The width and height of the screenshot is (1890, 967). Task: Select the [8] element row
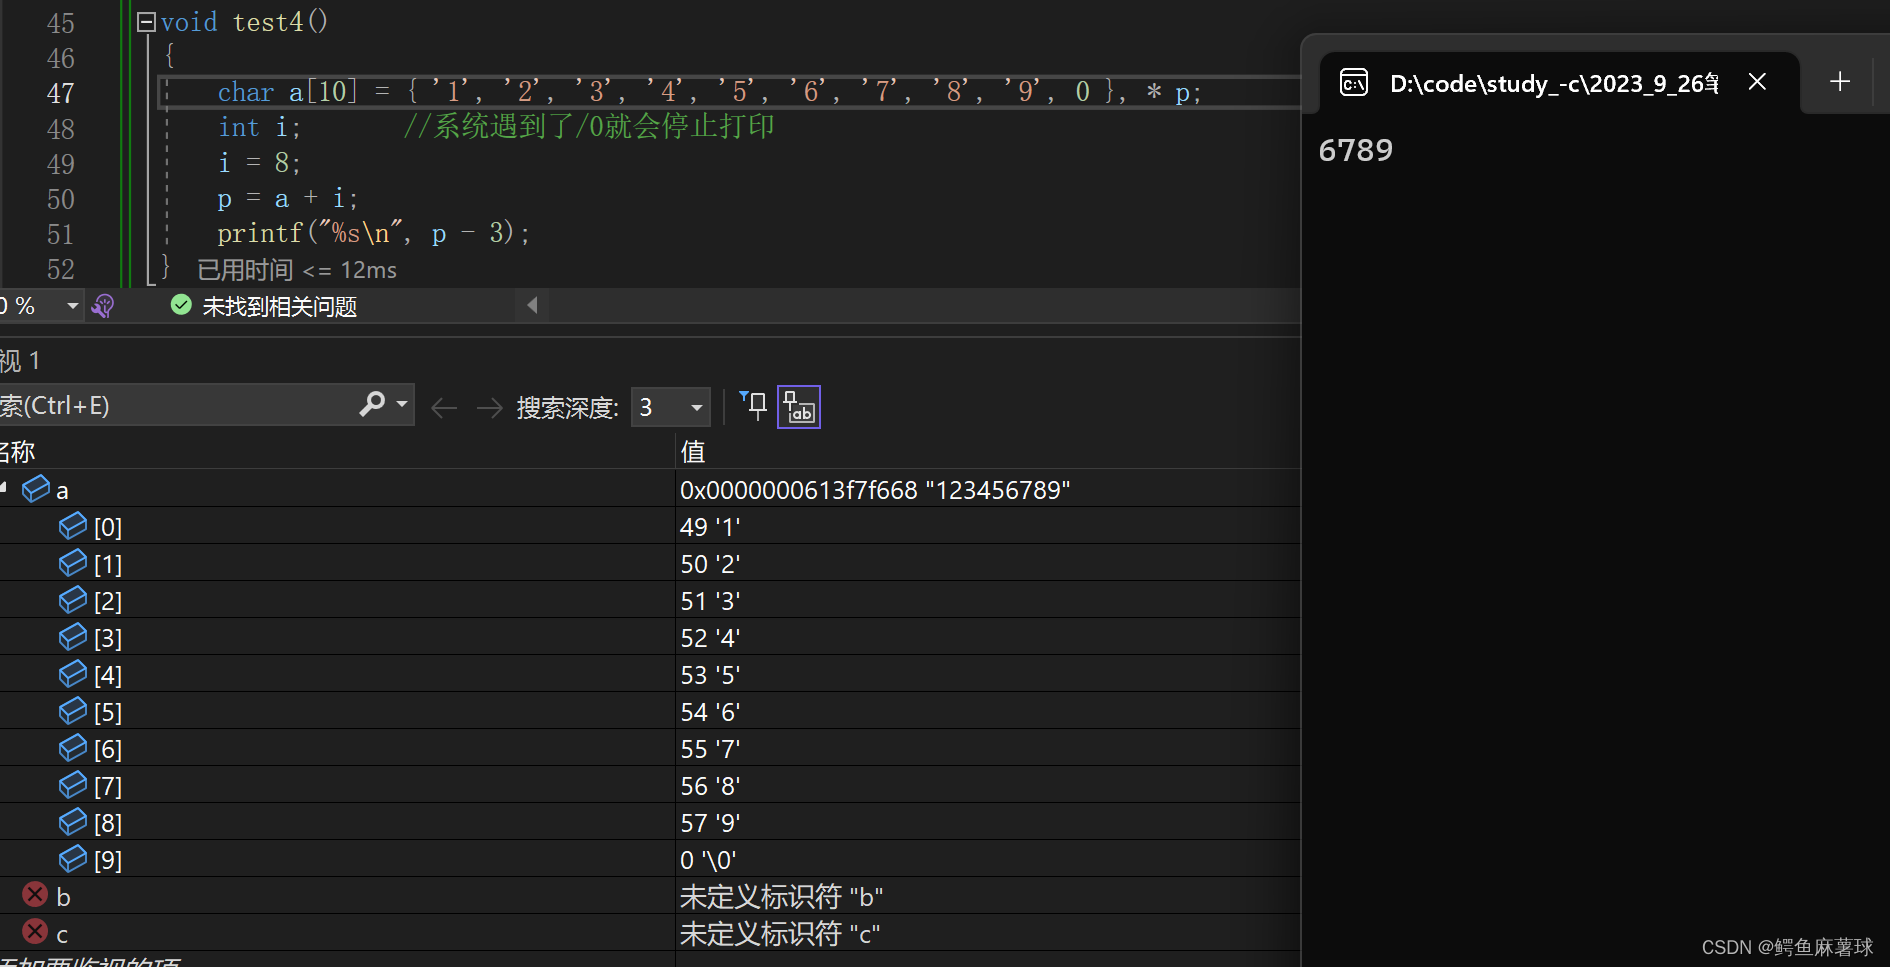[650, 822]
